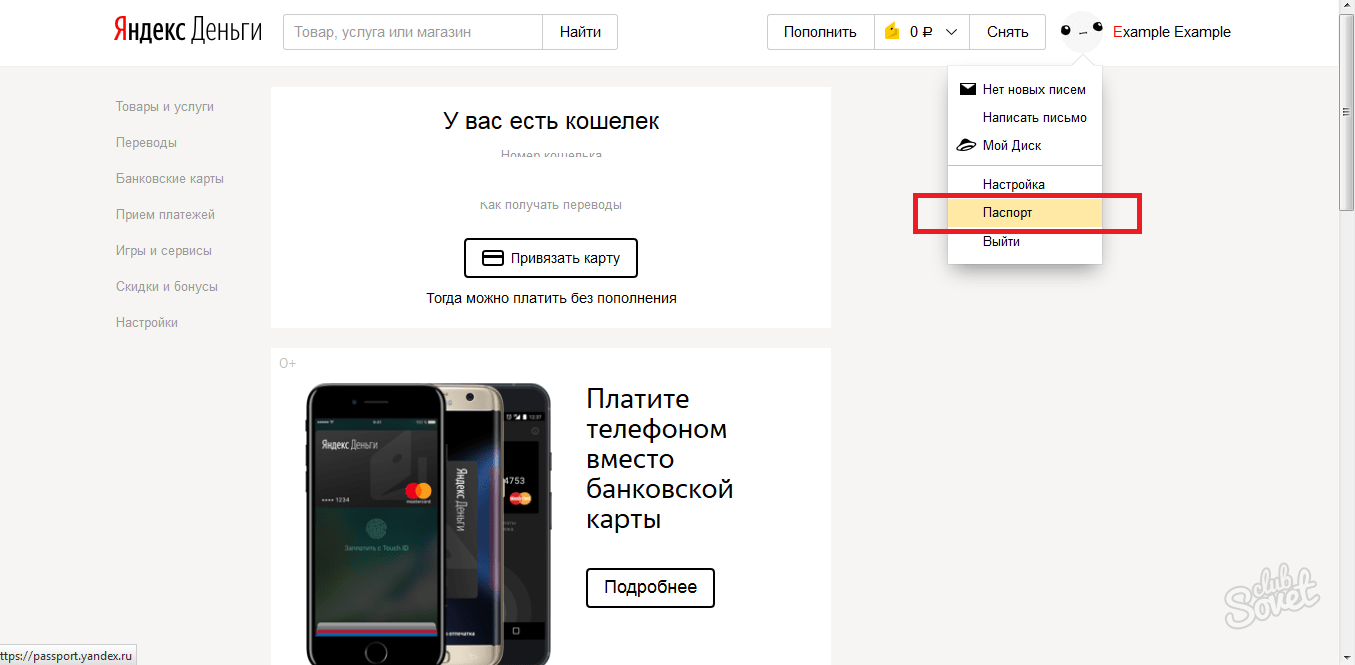Click the card icon in Привязать карту

click(492, 258)
